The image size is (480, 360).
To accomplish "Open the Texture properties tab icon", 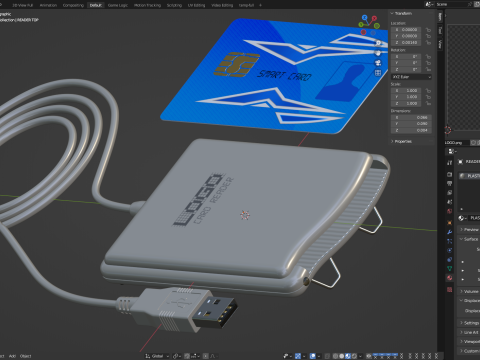I will pos(450,289).
